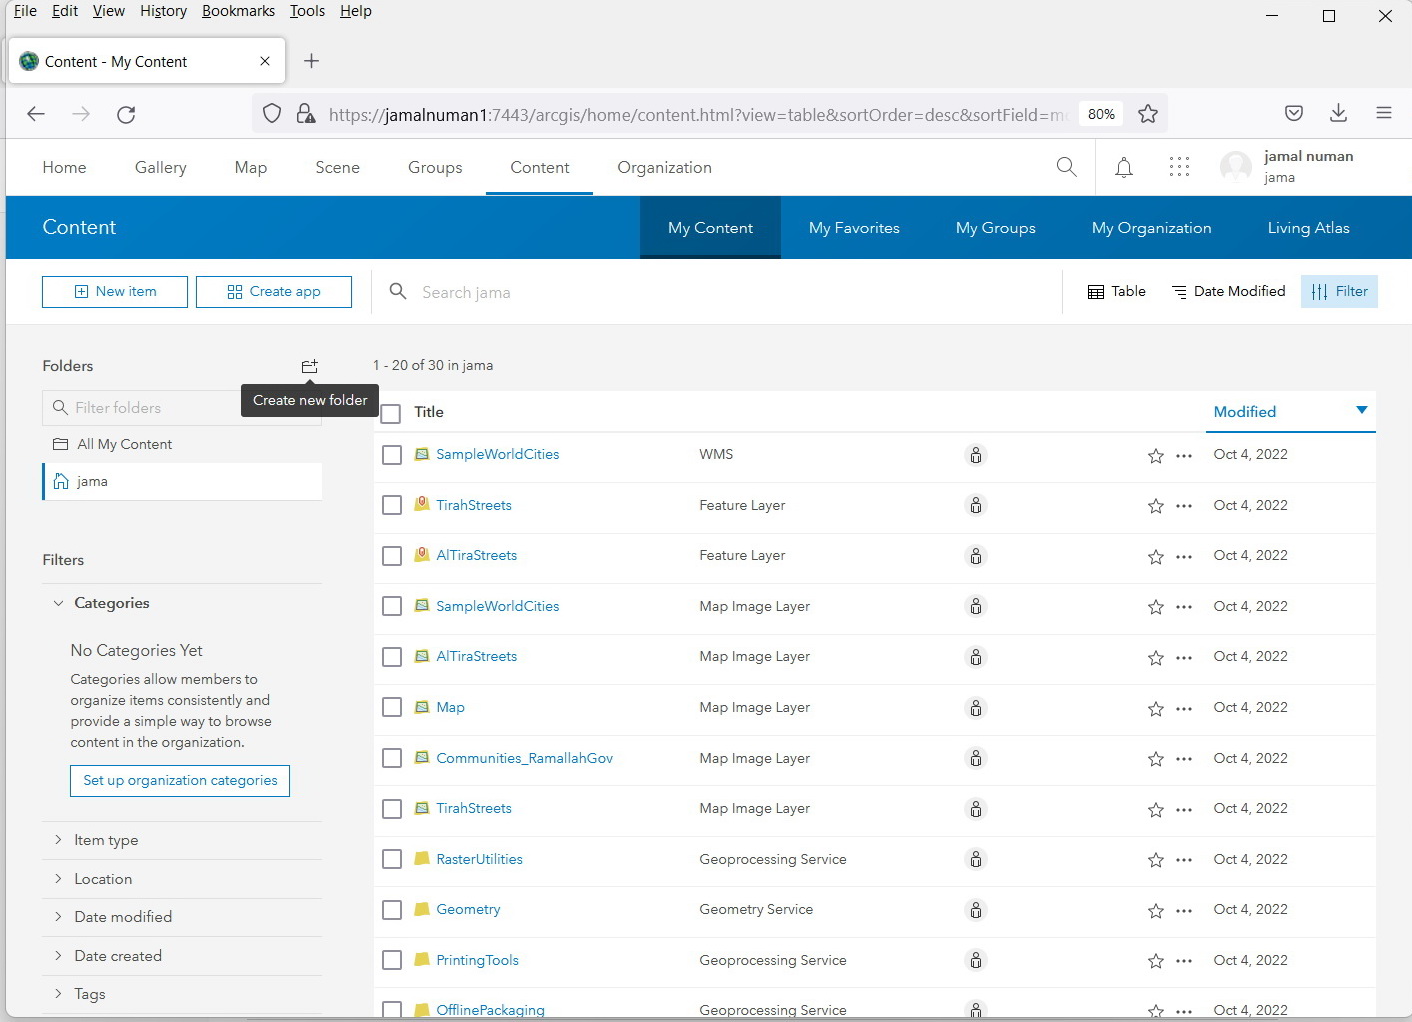Click the sharing lock icon for AlTiraStreets
Image resolution: width=1412 pixels, height=1022 pixels.
(x=976, y=556)
